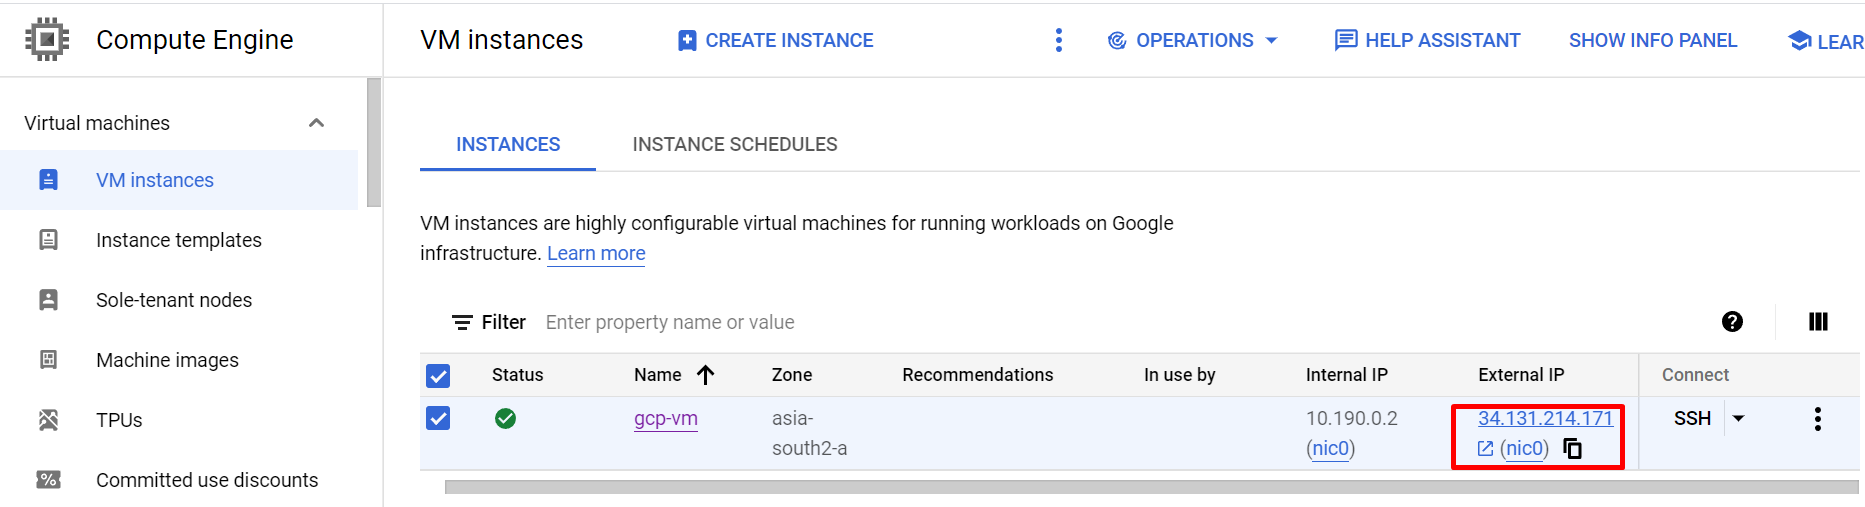Screen dimensions: 1865x507
Task: Click the column display options icon
Action: (x=1818, y=322)
